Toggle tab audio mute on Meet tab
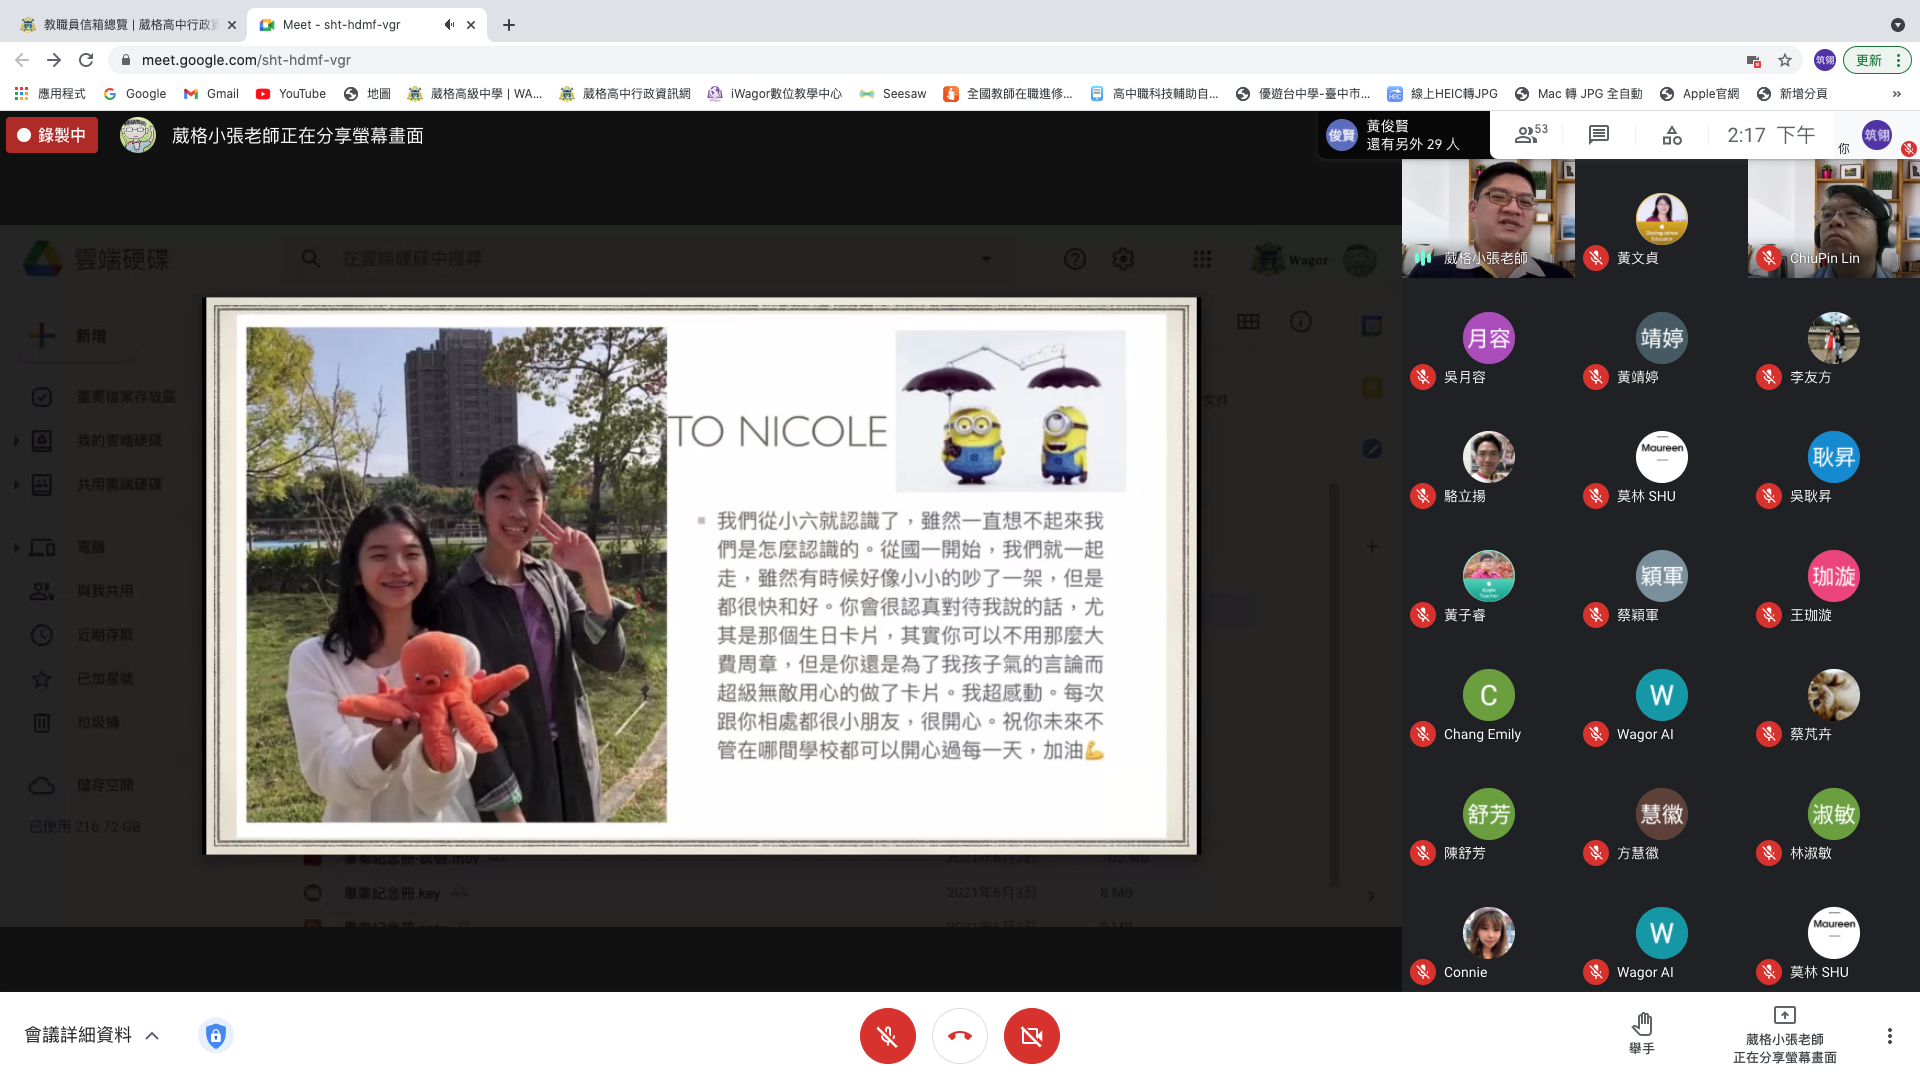The image size is (1920, 1080). pos(449,25)
